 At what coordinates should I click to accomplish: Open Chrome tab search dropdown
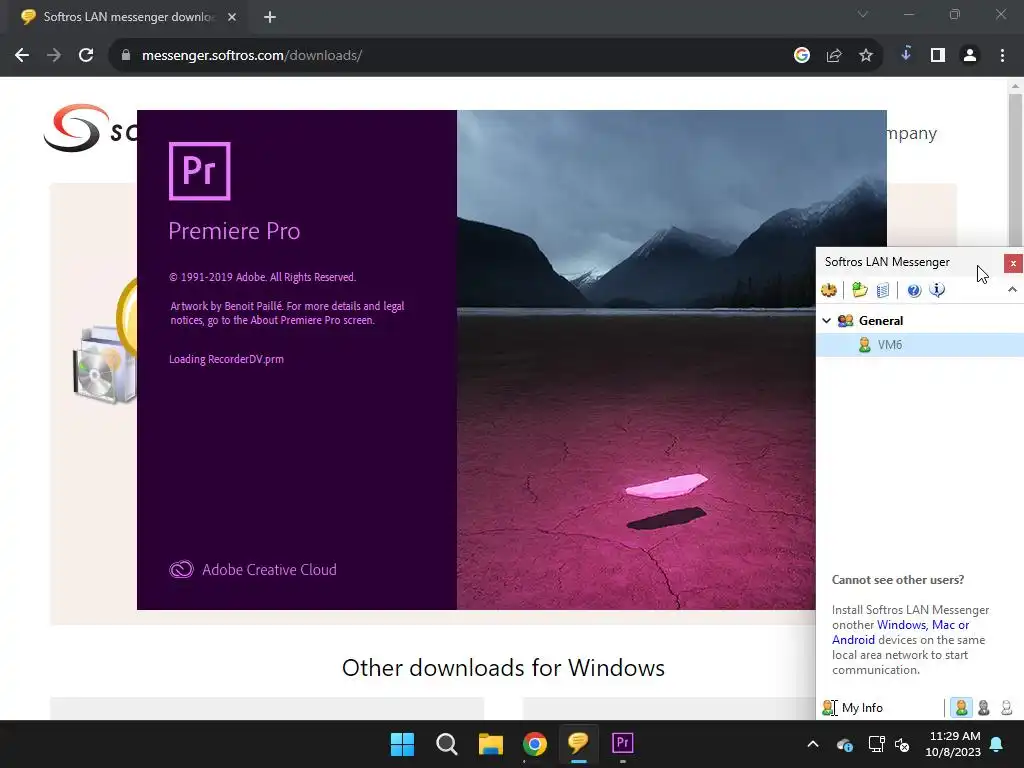863,14
